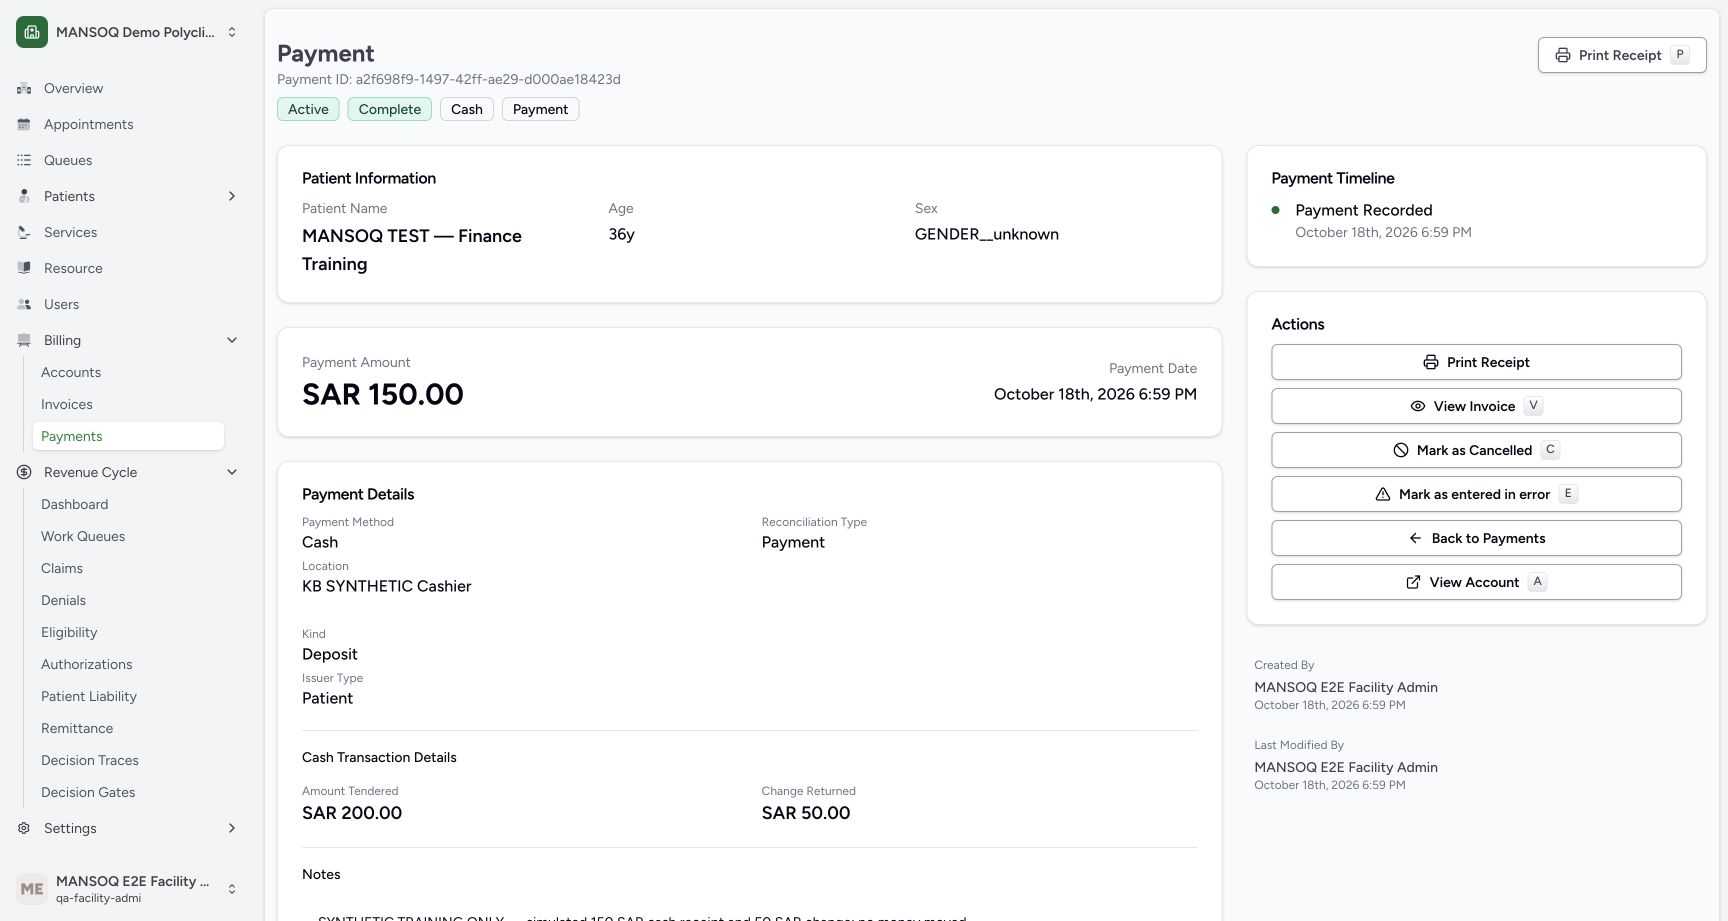
Task: Click warning triangle on Mark as entered in error
Action: pos(1382,494)
